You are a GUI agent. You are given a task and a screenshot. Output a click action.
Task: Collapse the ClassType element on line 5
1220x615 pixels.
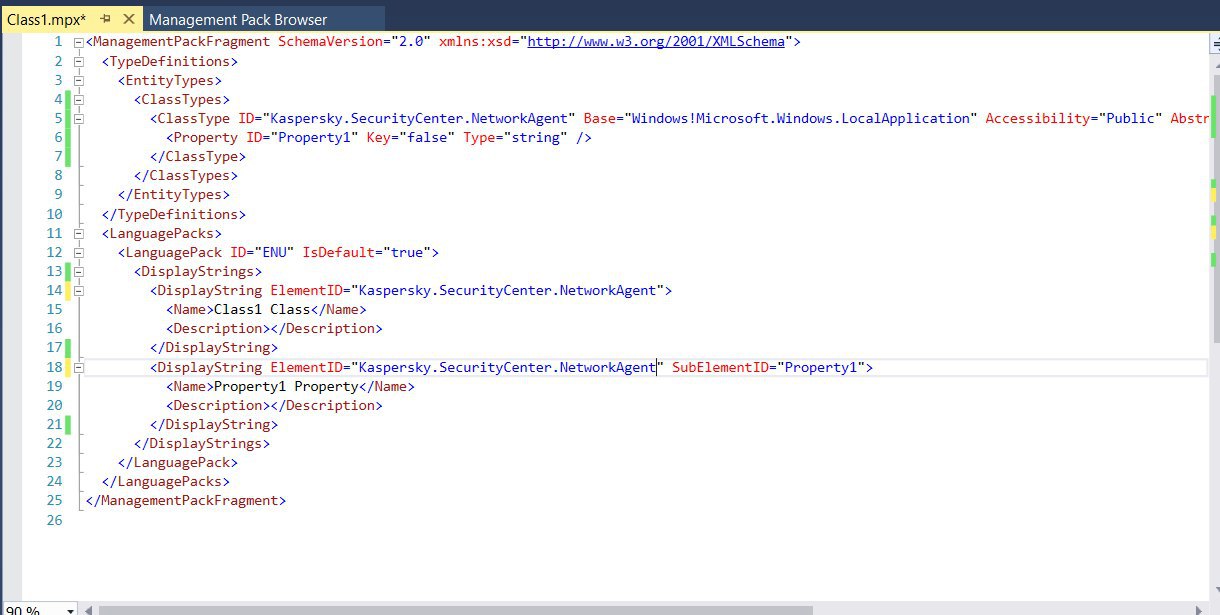pos(79,118)
